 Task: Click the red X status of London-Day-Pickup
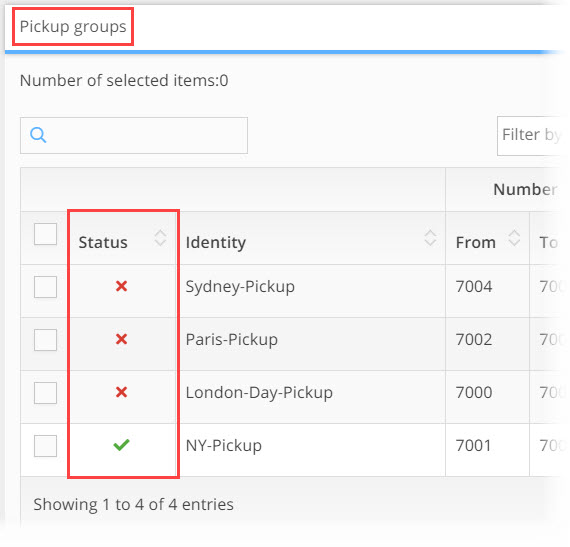coord(121,393)
